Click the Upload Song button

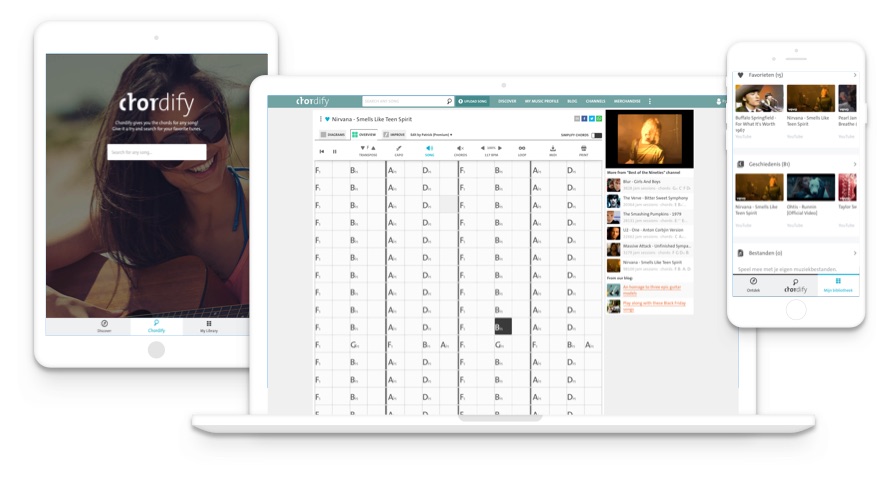pos(473,101)
